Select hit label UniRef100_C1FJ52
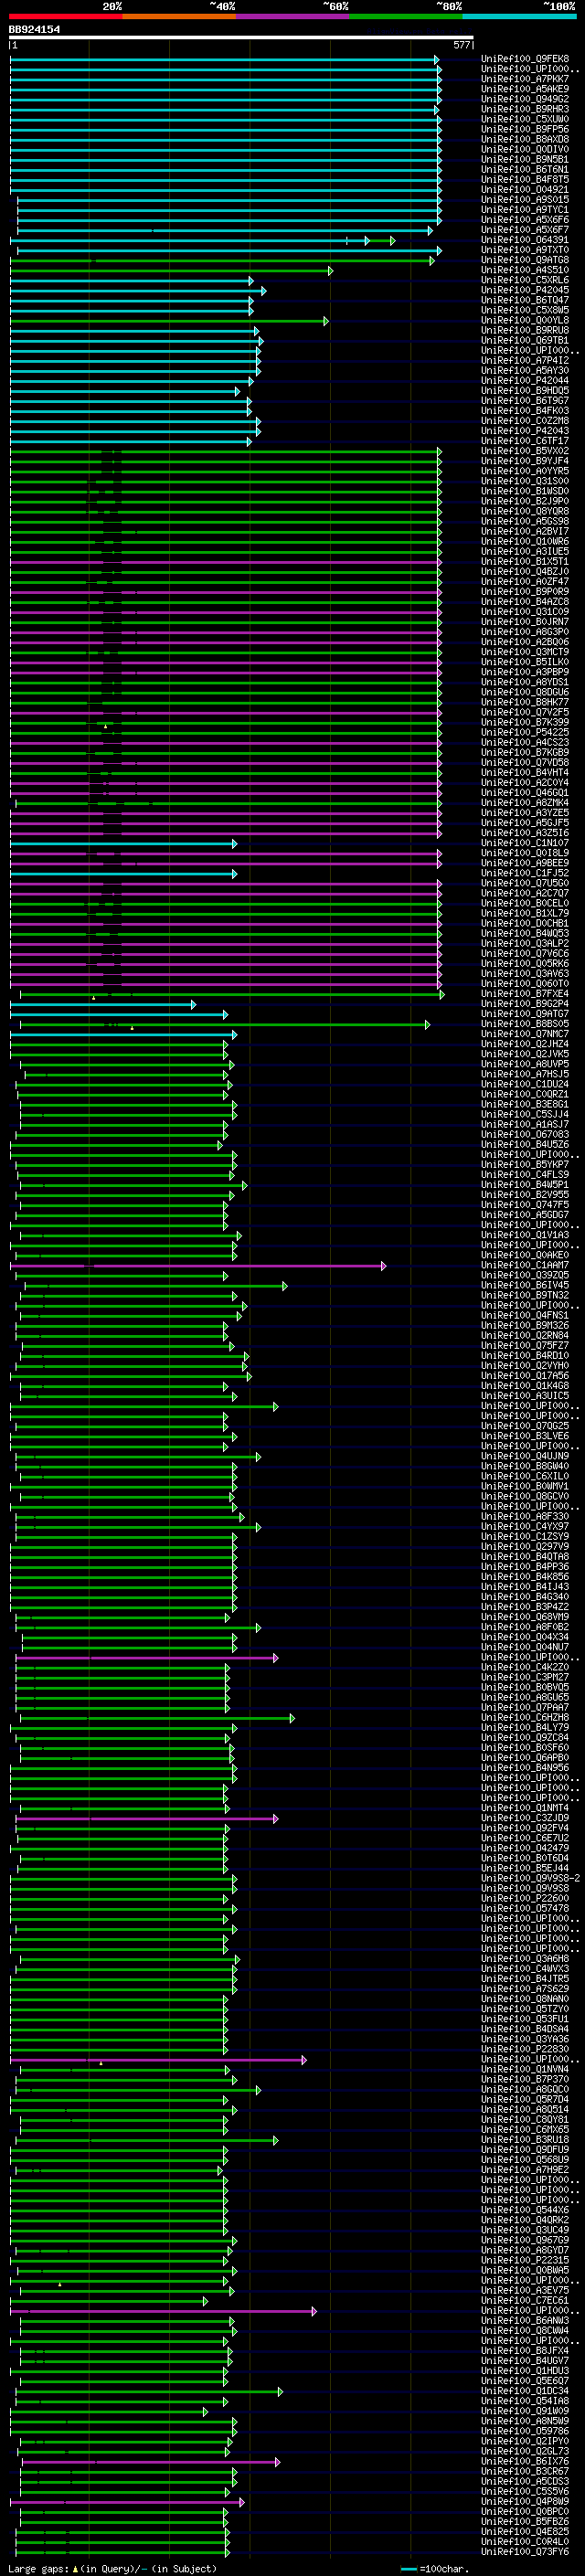 (x=525, y=873)
